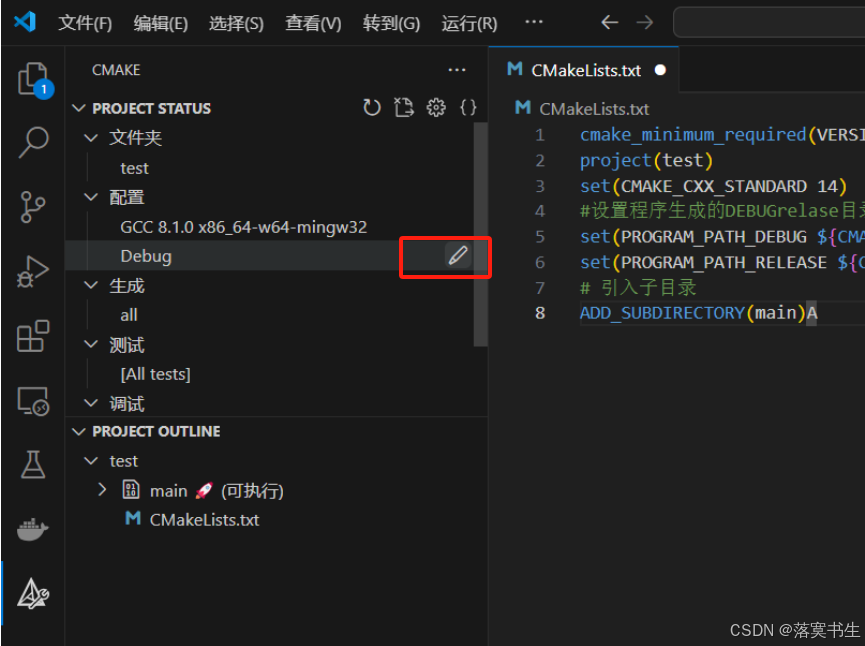This screenshot has height=646, width=865.
Task: Open the Remote Explorer icon
Action: tap(33, 401)
